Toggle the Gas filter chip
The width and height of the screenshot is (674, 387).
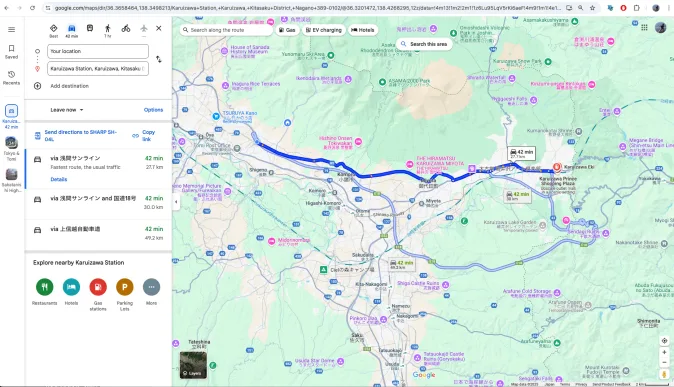287,30
